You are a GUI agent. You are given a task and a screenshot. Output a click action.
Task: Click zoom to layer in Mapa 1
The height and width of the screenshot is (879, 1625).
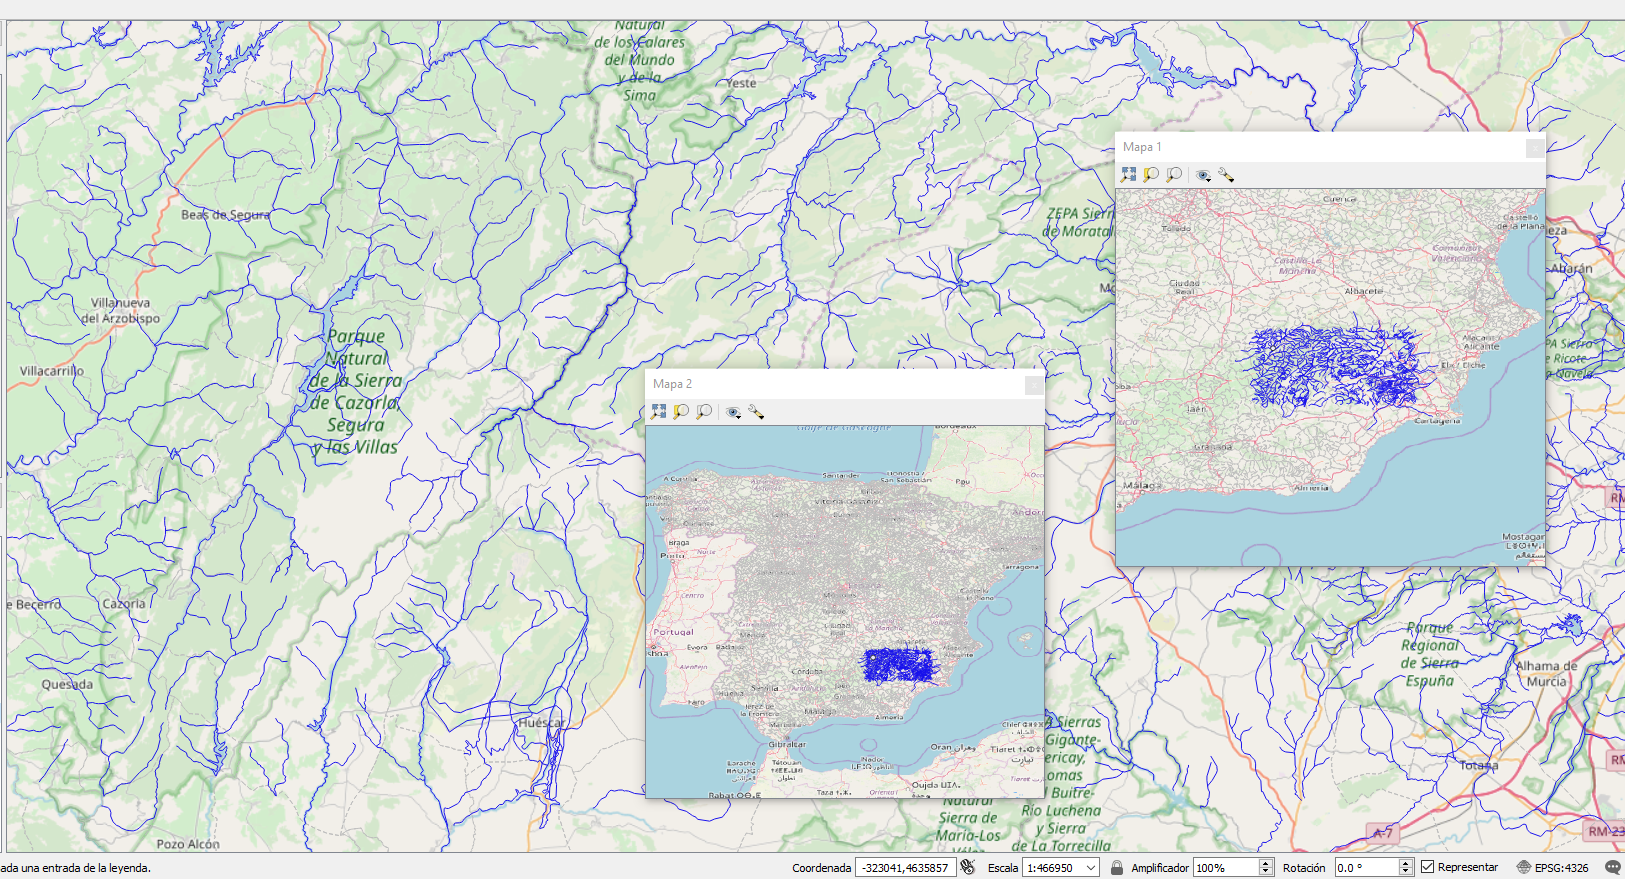pyautogui.click(x=1174, y=175)
